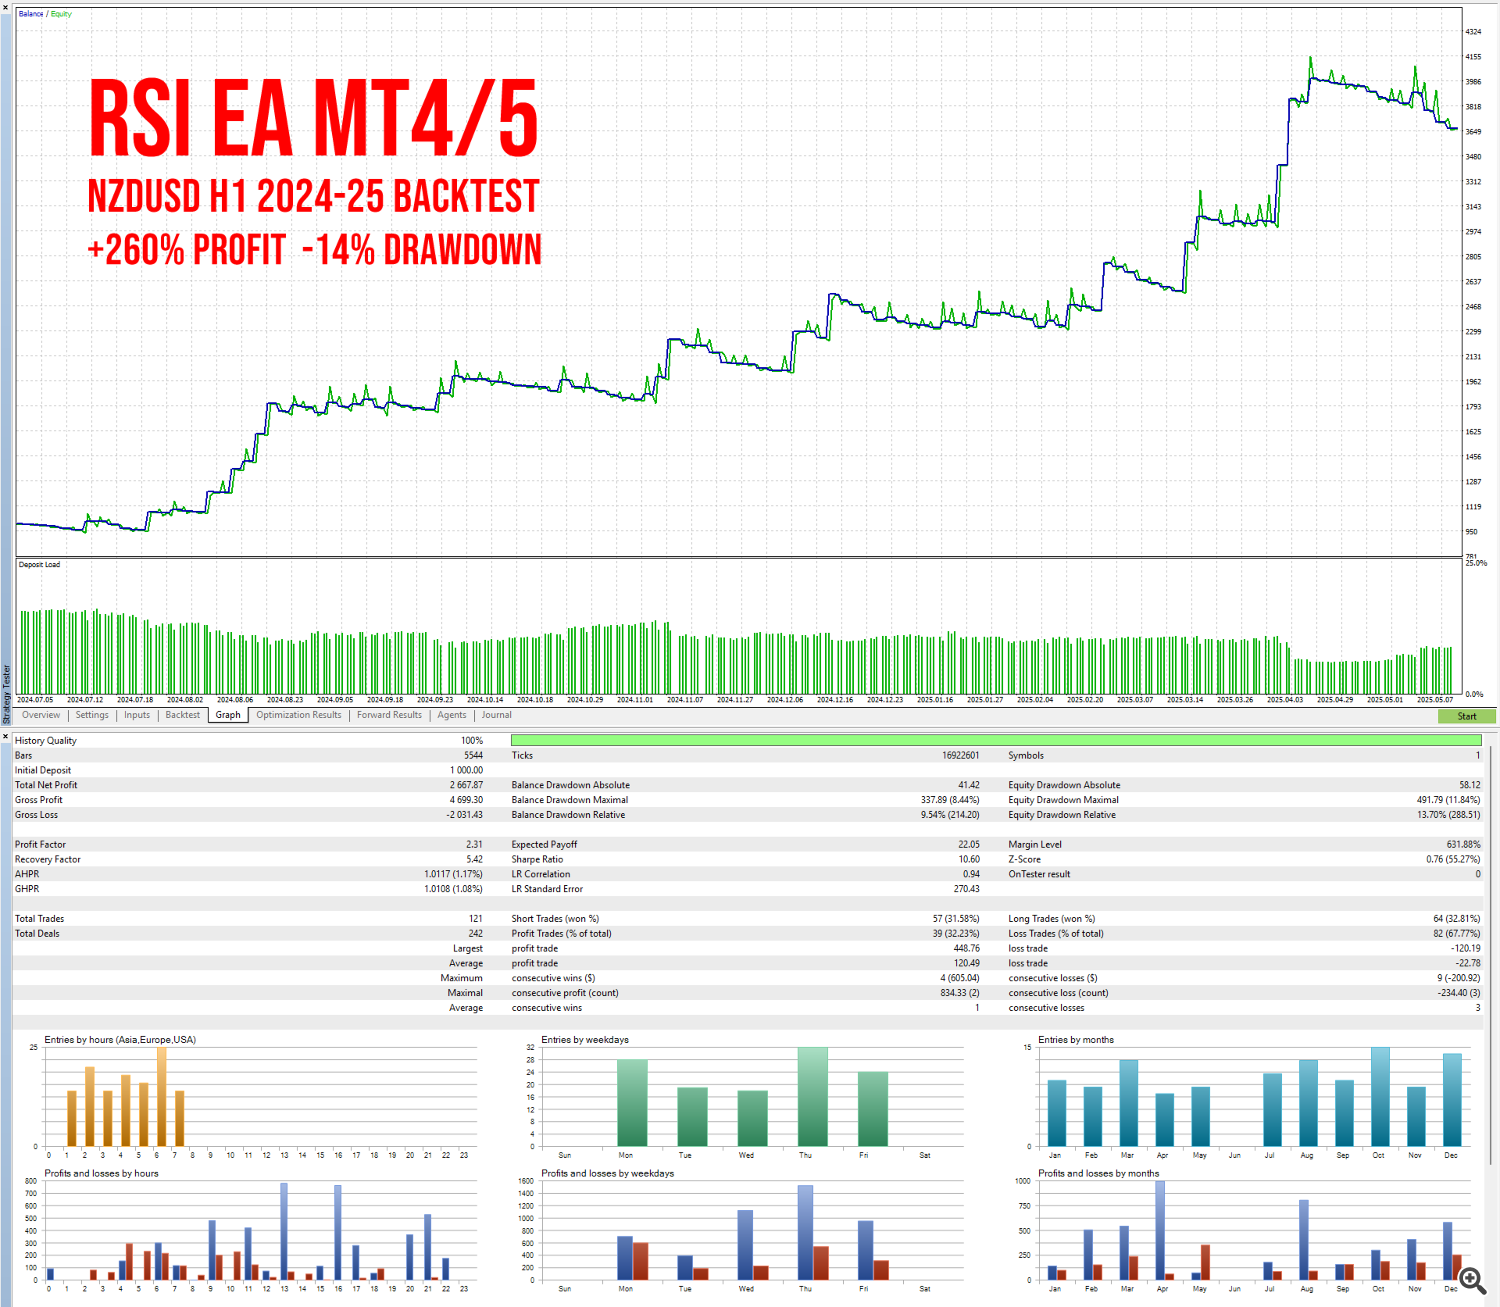The width and height of the screenshot is (1500, 1307).
Task: Click the Profit Factor value 2.31
Action: (x=474, y=845)
